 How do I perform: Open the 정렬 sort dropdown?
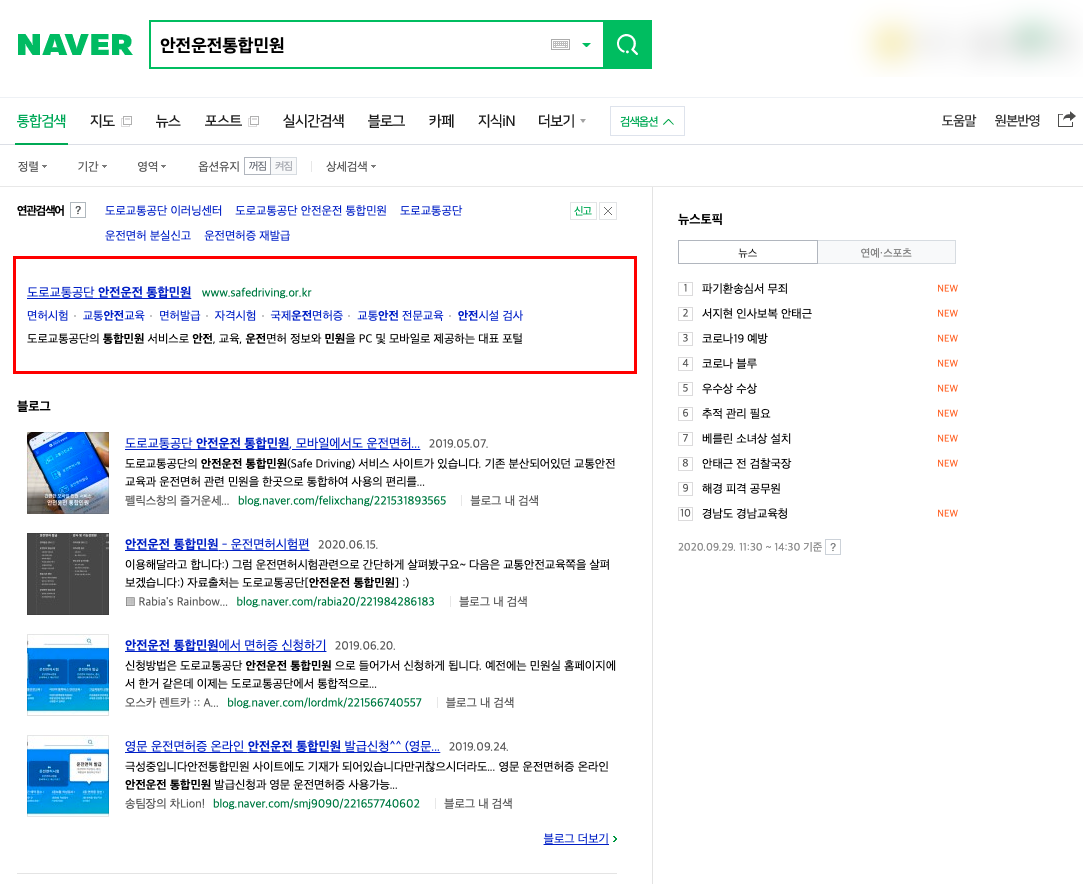[x=32, y=166]
